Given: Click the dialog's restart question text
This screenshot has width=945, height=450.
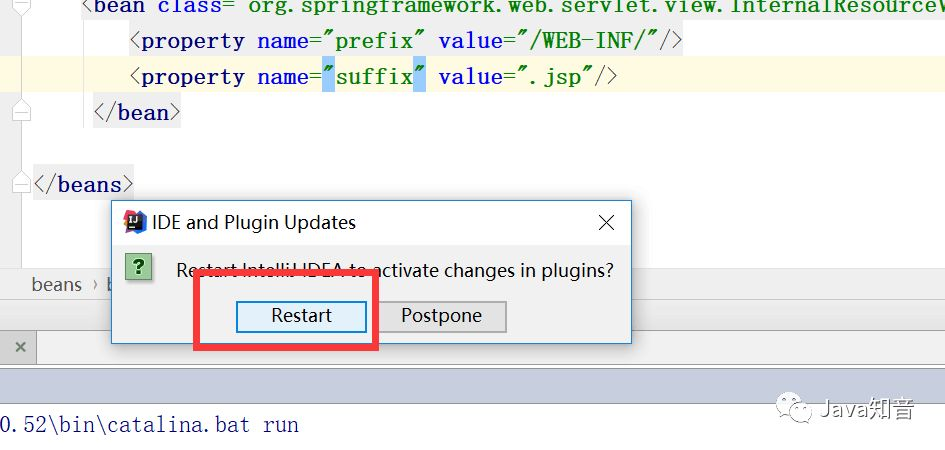Looking at the screenshot, I should [395, 270].
